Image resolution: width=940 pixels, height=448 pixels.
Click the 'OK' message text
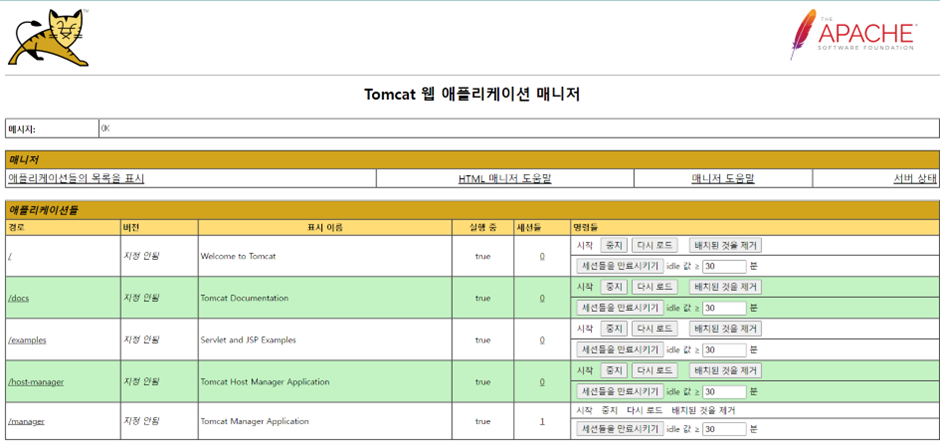pyautogui.click(x=106, y=128)
